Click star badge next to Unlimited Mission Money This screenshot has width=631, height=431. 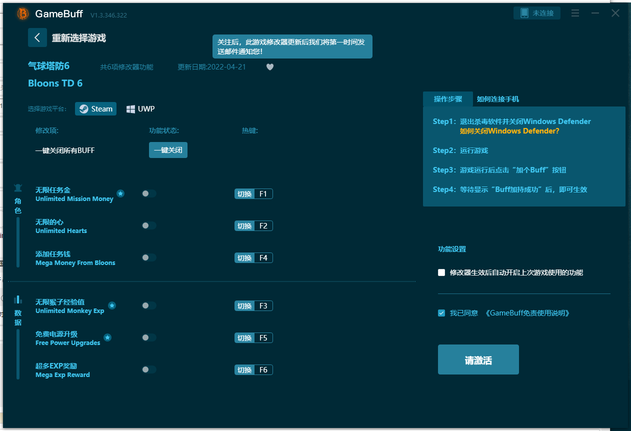tap(120, 194)
